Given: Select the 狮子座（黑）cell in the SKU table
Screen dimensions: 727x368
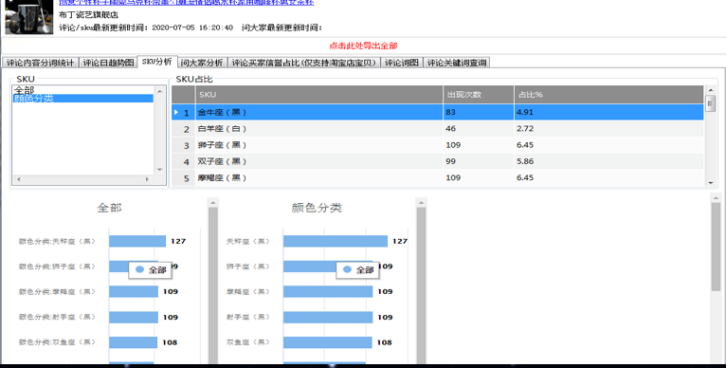Looking at the screenshot, I should tap(319, 145).
